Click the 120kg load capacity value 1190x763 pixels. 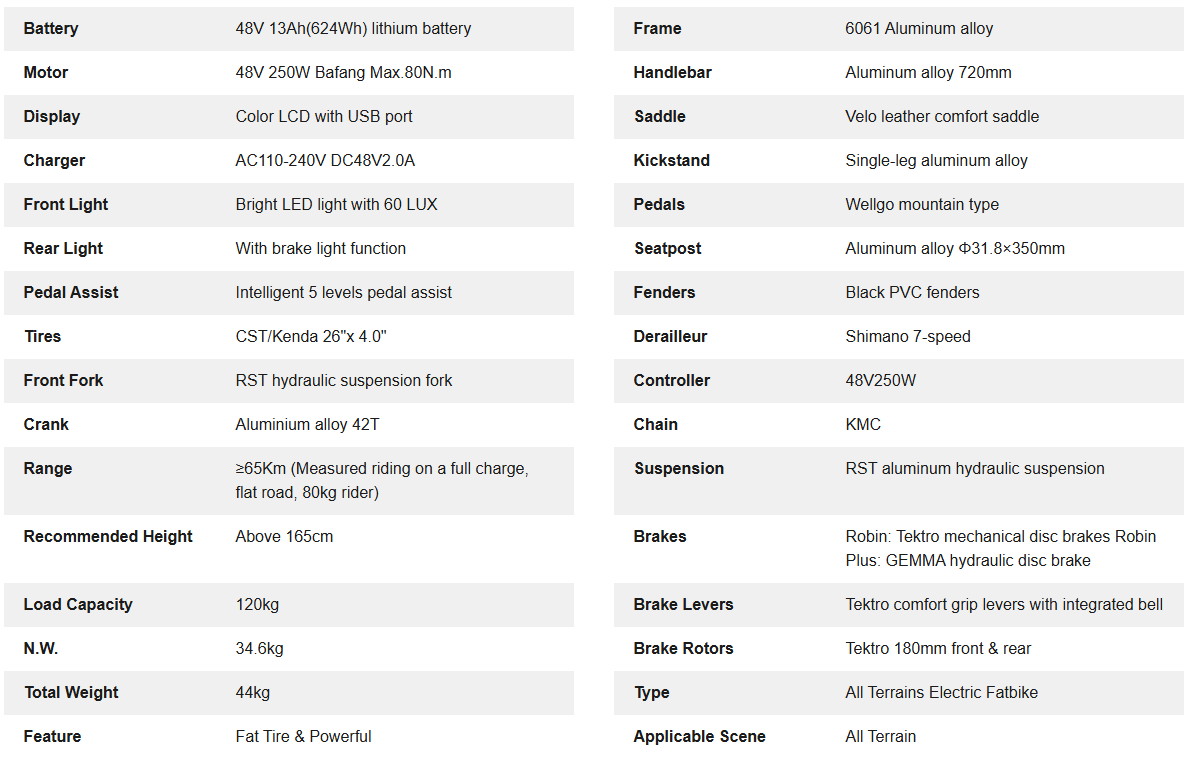tap(257, 604)
